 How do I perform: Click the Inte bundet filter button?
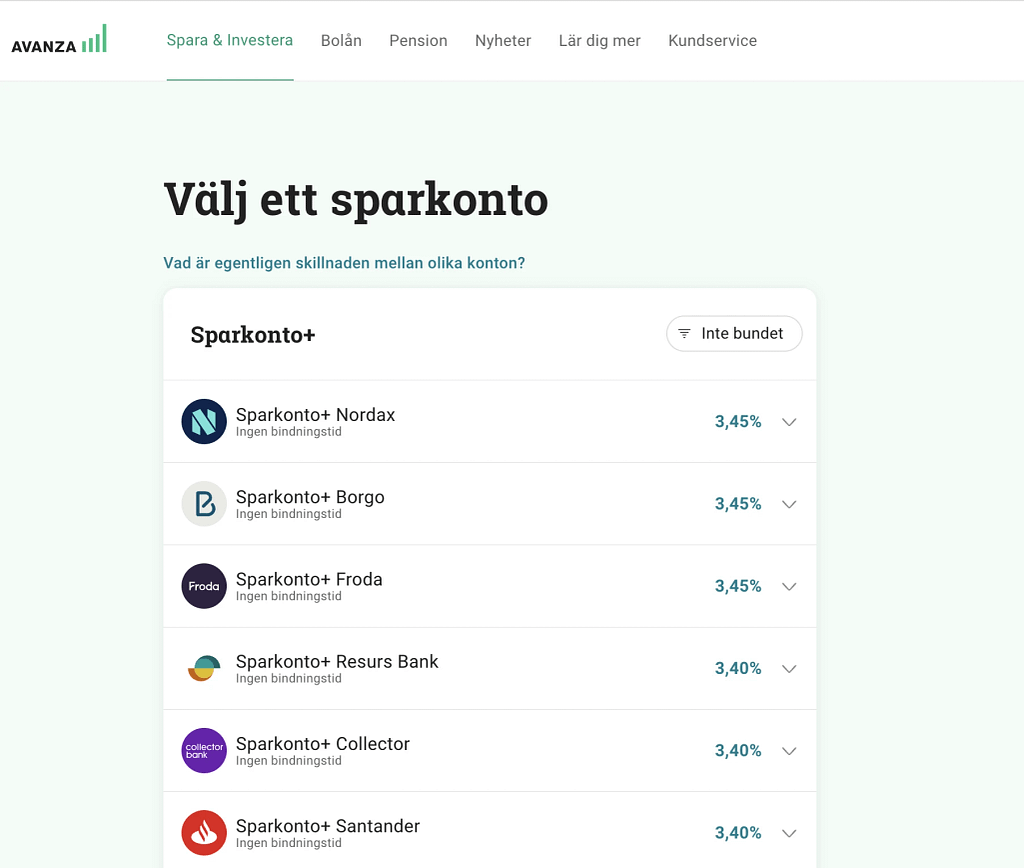tap(734, 333)
